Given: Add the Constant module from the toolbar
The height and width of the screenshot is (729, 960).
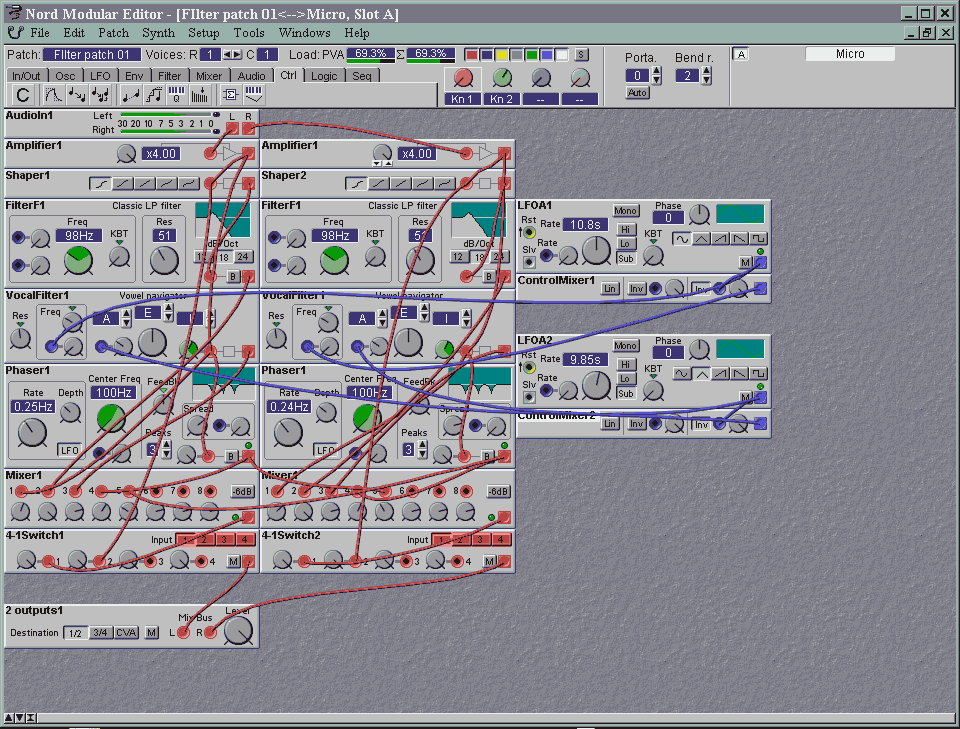Looking at the screenshot, I should (23, 95).
